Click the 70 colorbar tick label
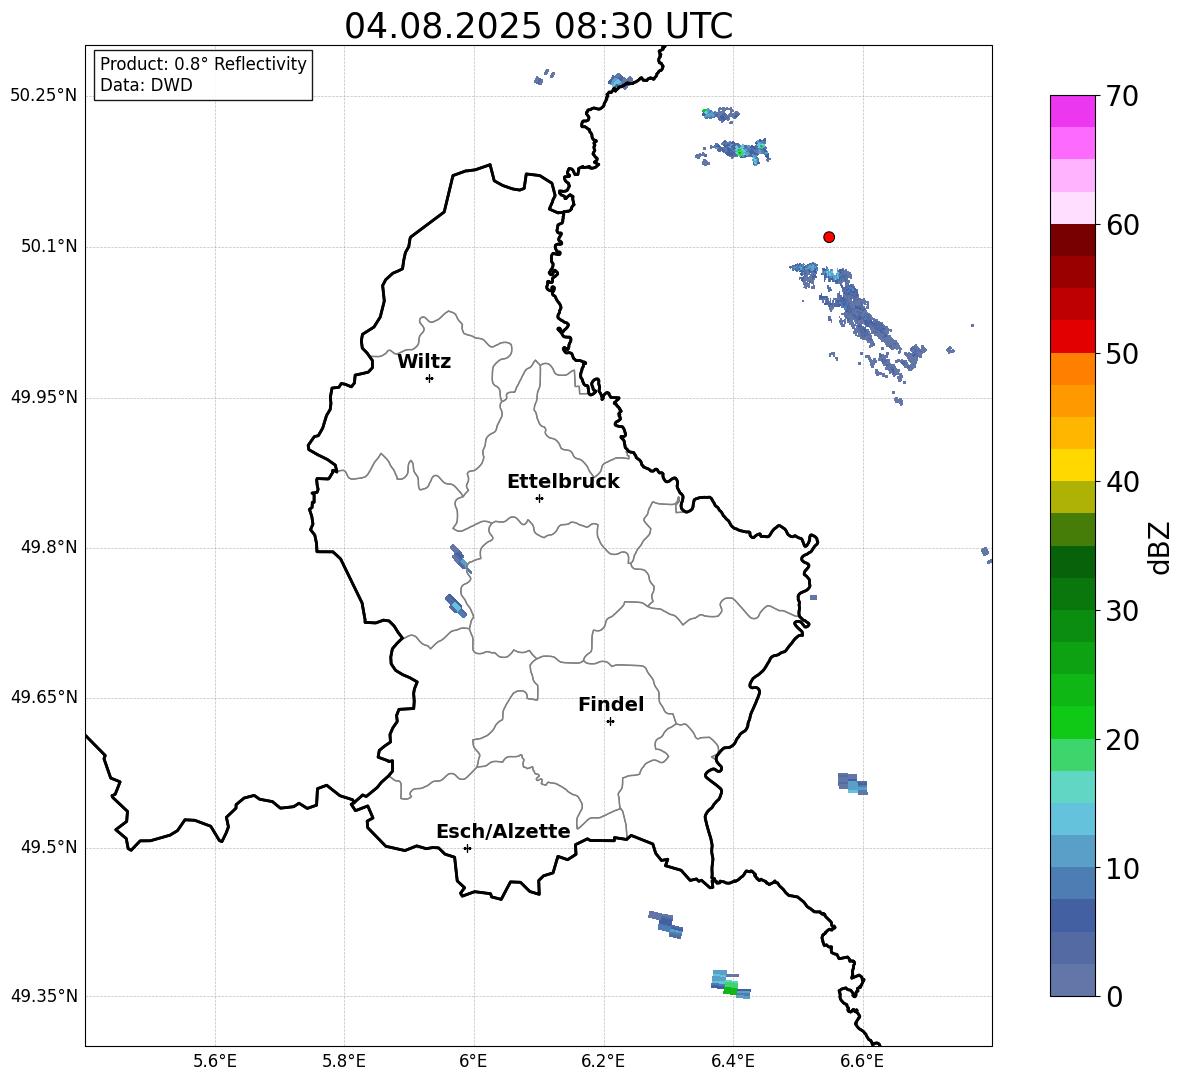The width and height of the screenshot is (1184, 1081). (1122, 96)
